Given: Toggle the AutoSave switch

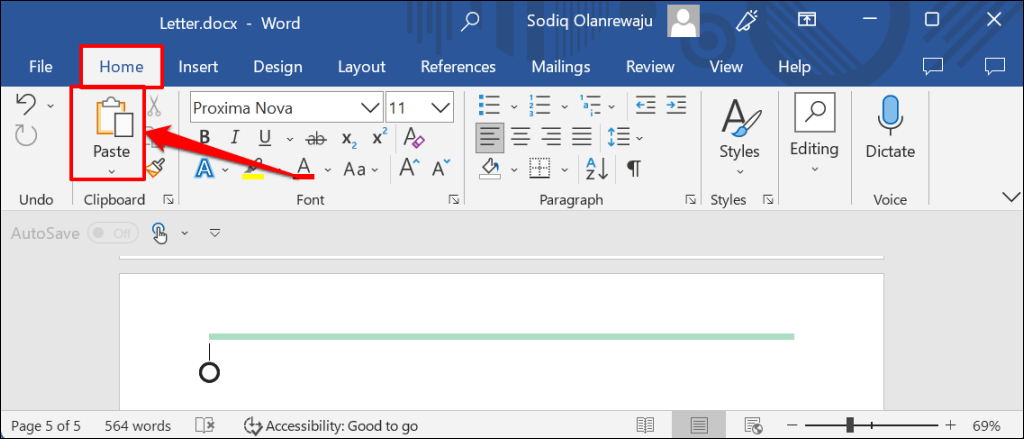Looking at the screenshot, I should tap(112, 233).
